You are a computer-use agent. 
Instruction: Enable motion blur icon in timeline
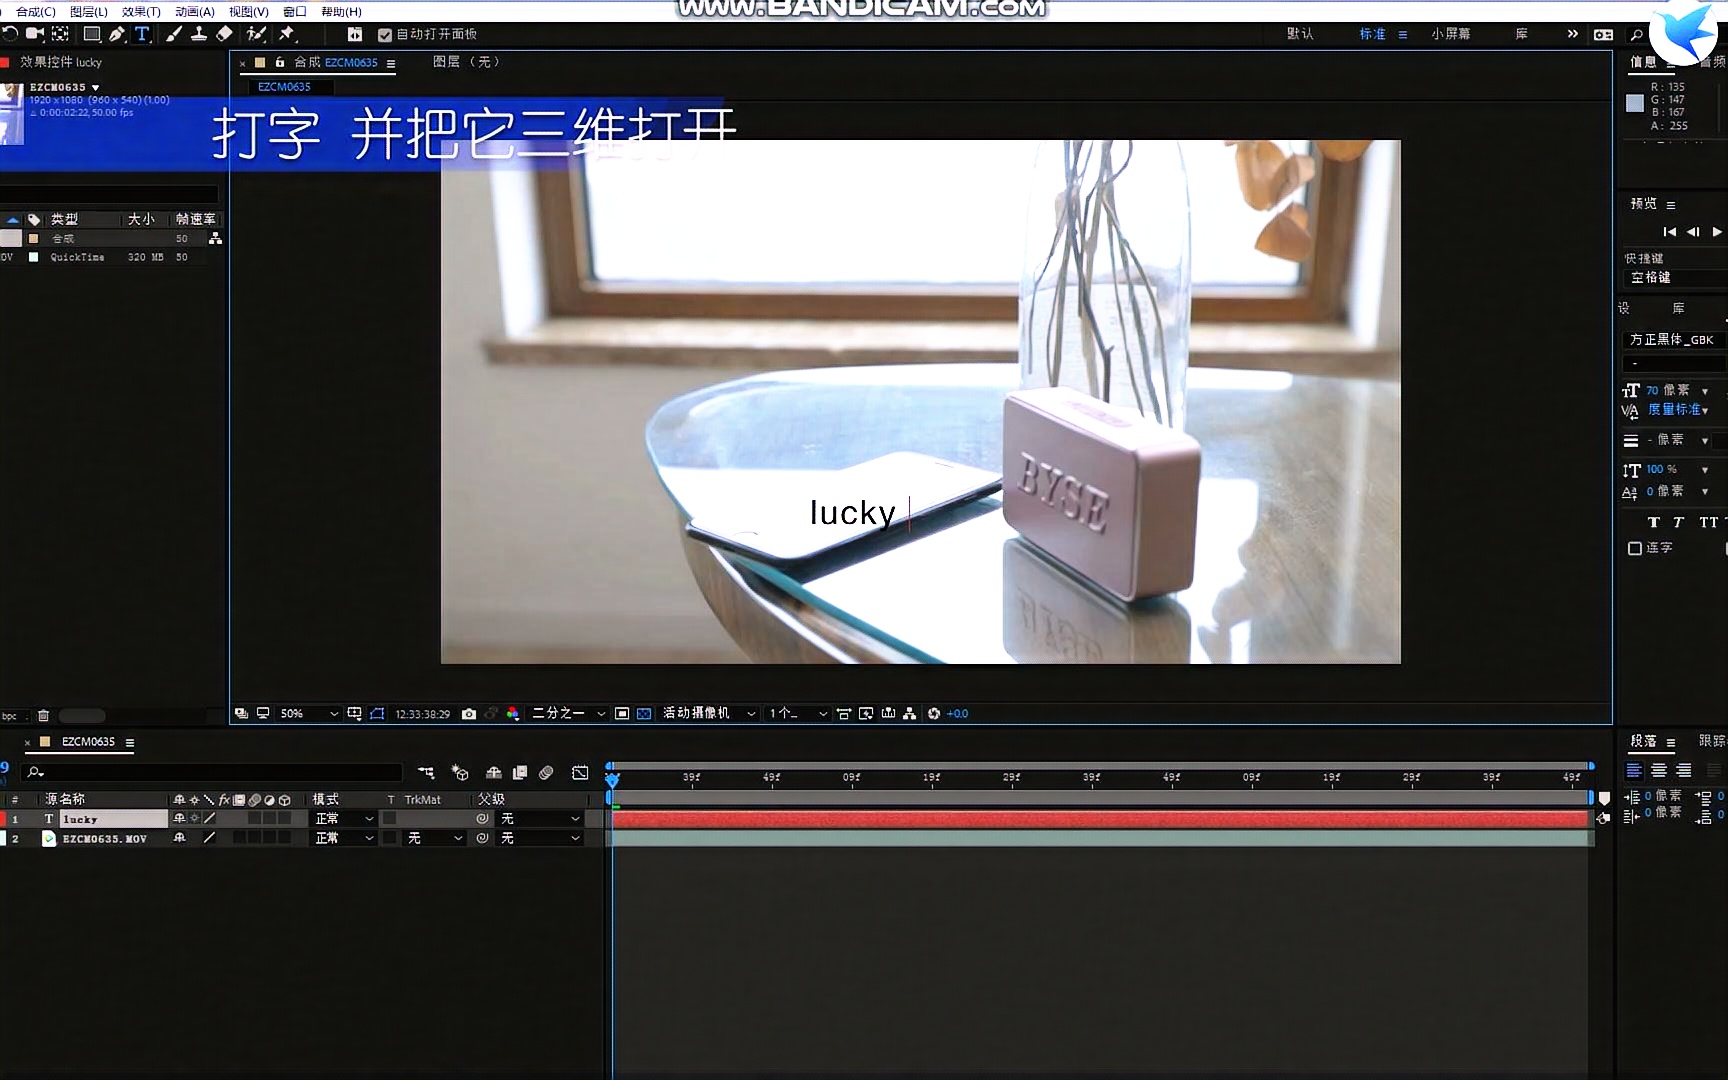(x=546, y=773)
